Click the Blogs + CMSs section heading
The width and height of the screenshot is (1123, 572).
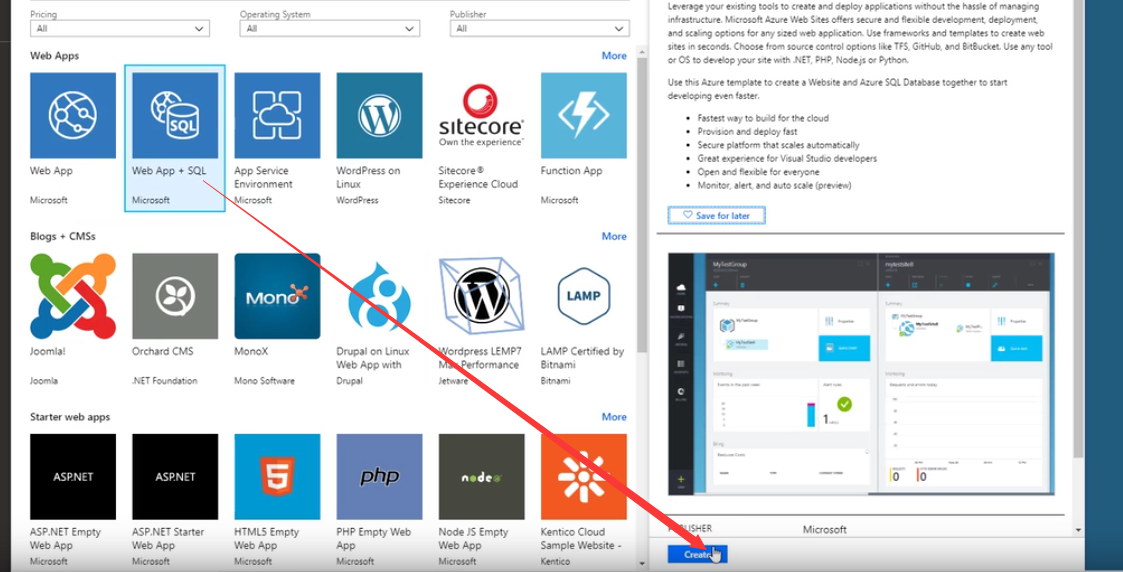pos(63,236)
